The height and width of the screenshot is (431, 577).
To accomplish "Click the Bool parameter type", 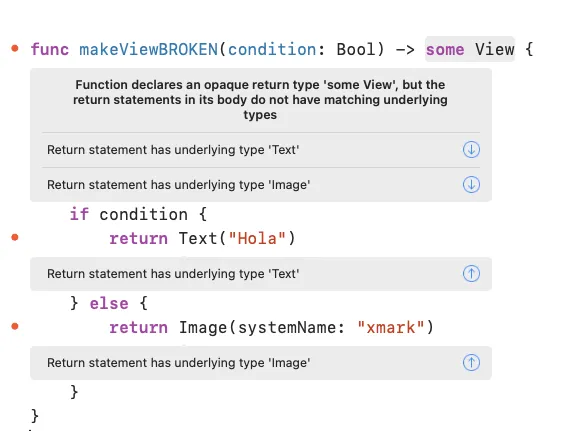I will click(x=356, y=49).
